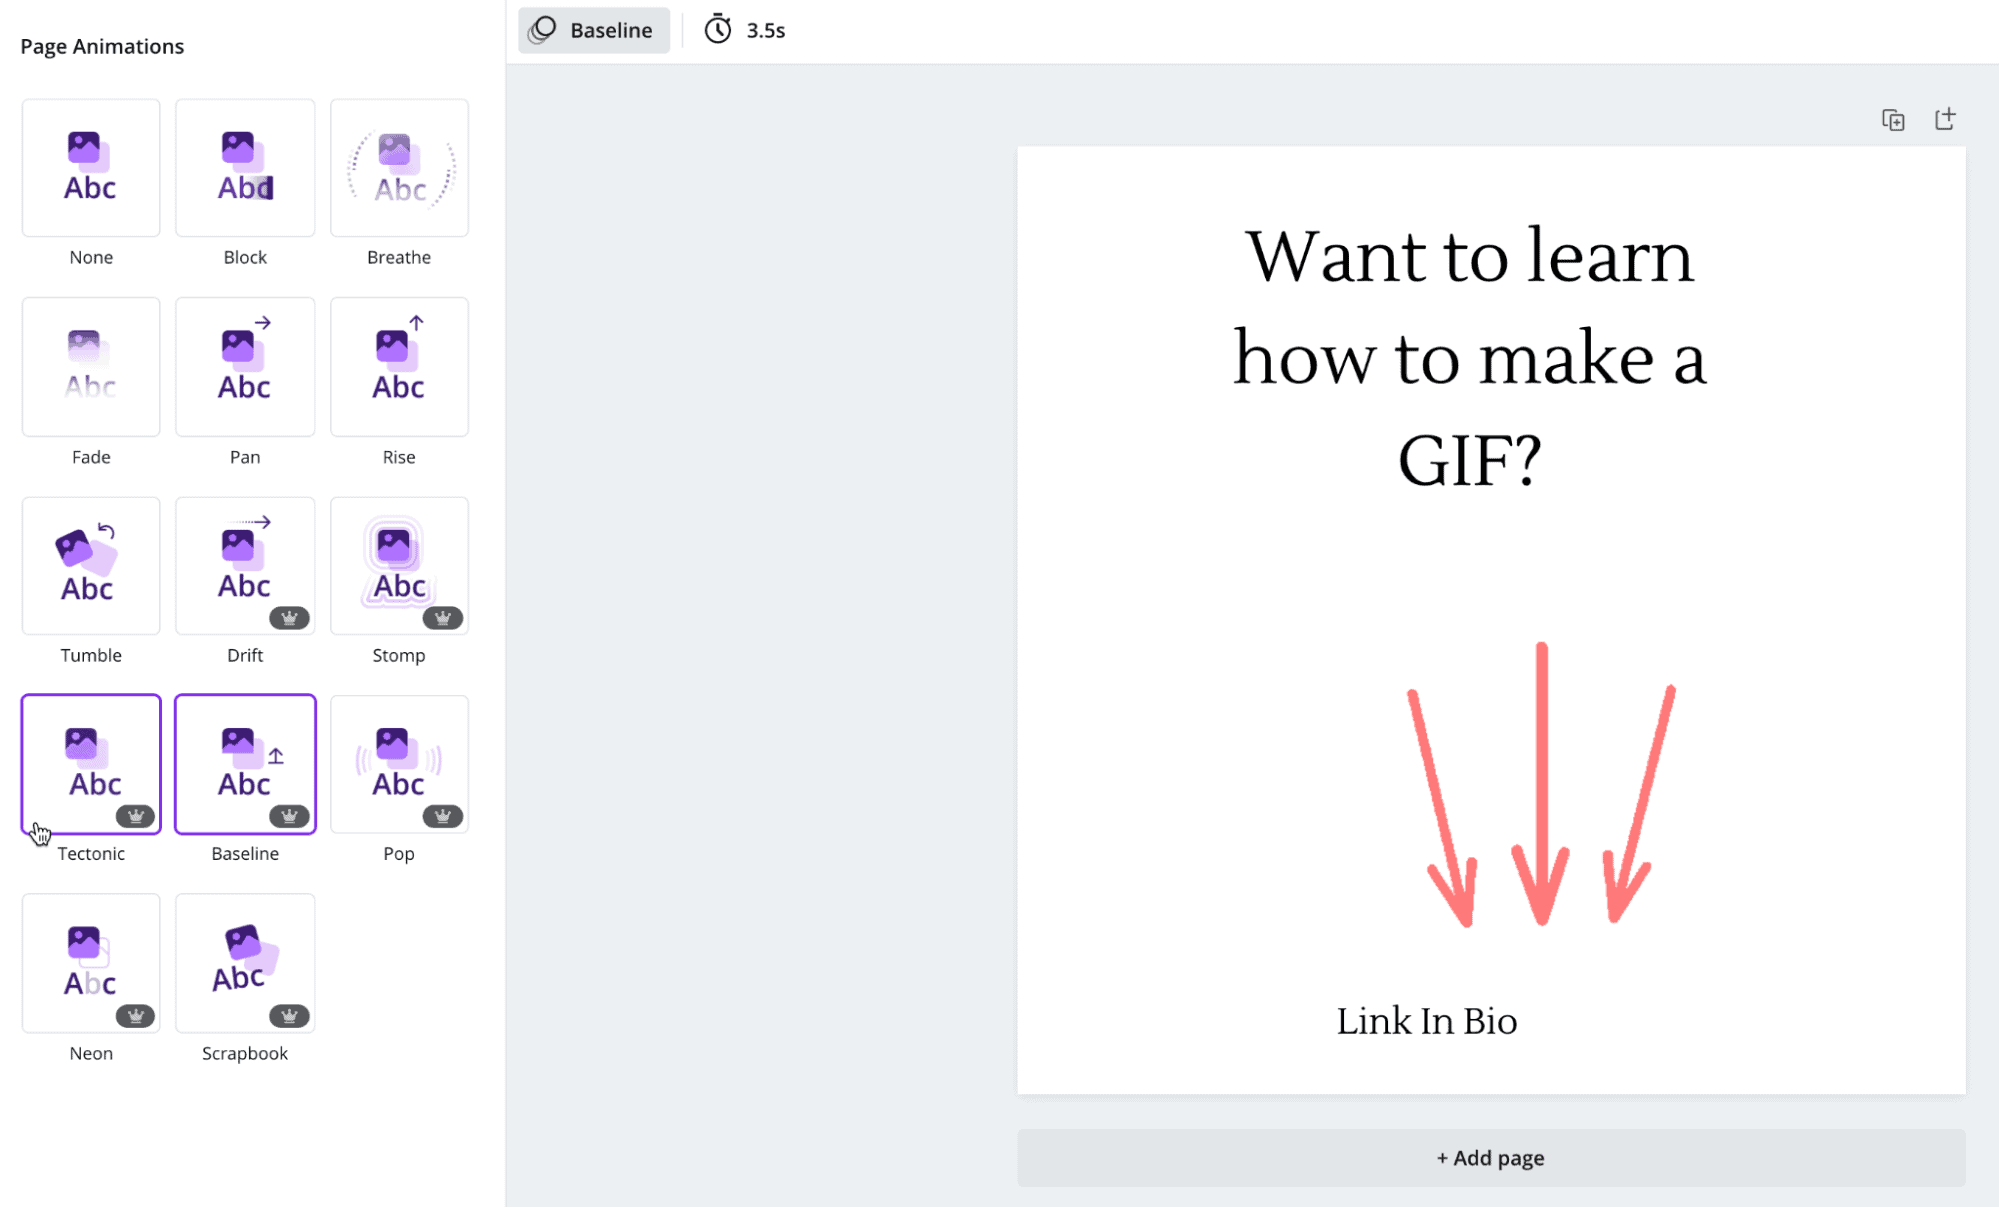Click the timer clock icon

pos(718,30)
